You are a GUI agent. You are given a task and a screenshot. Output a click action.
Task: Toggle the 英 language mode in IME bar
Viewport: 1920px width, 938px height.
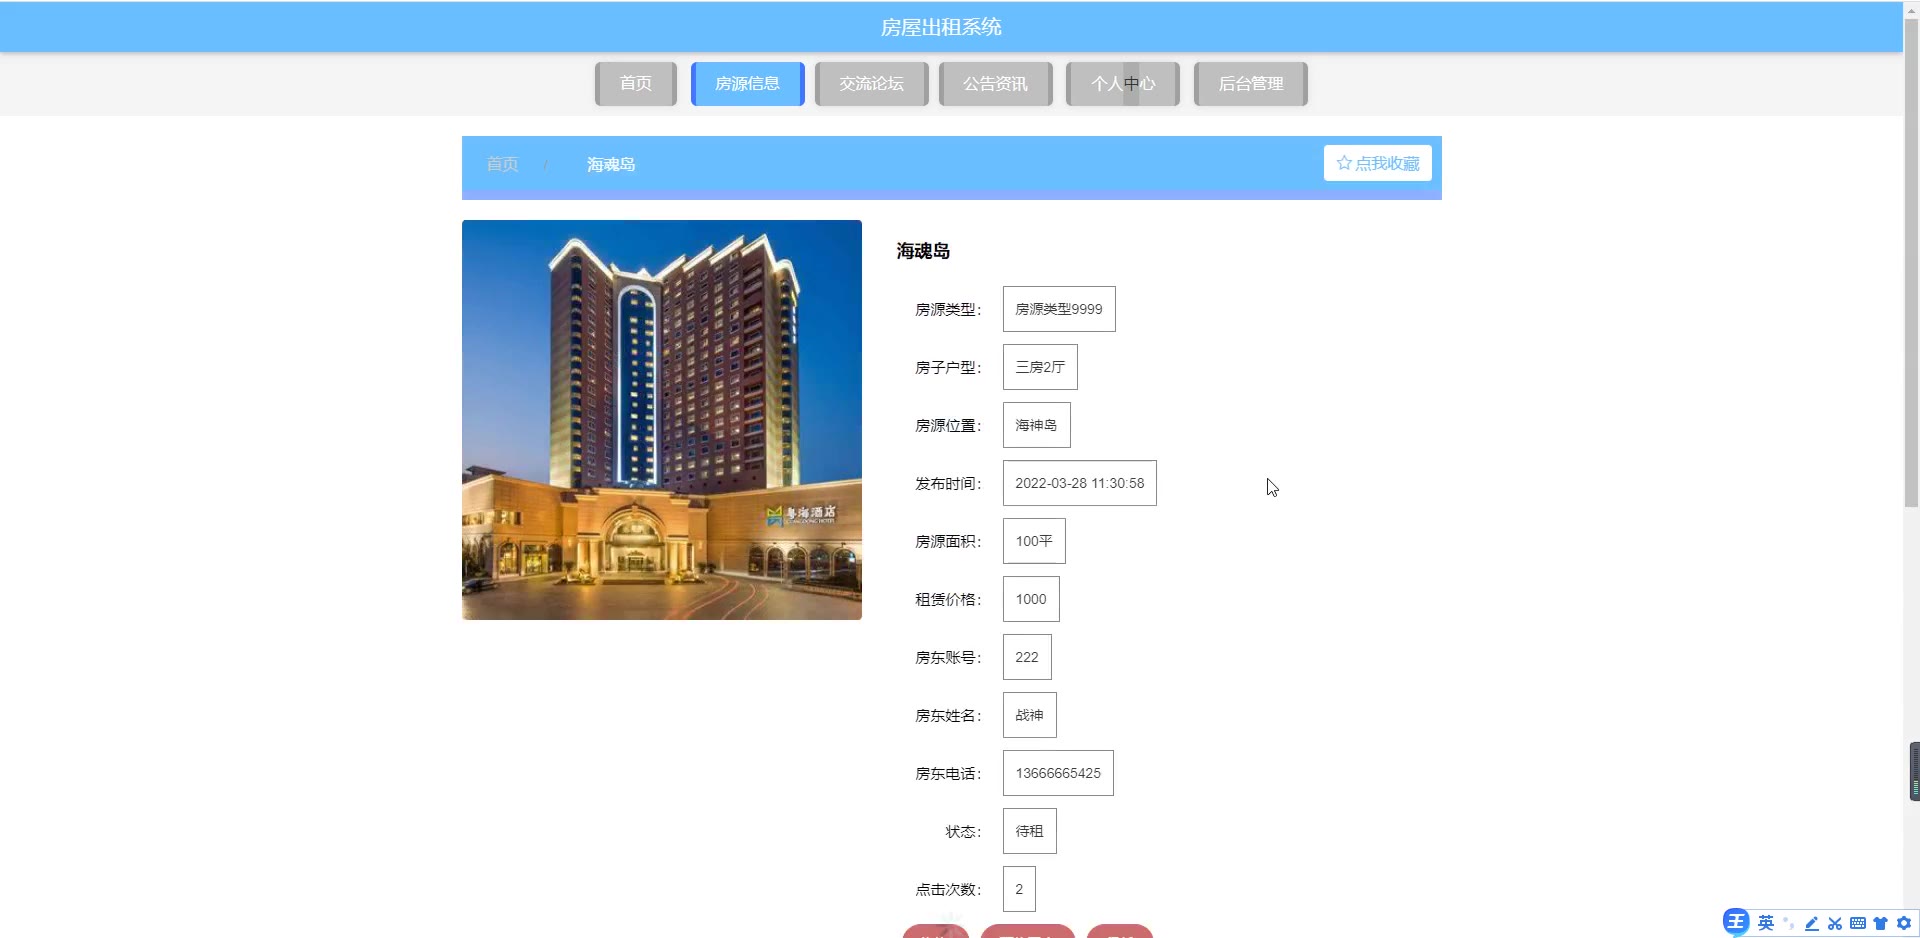(x=1766, y=923)
